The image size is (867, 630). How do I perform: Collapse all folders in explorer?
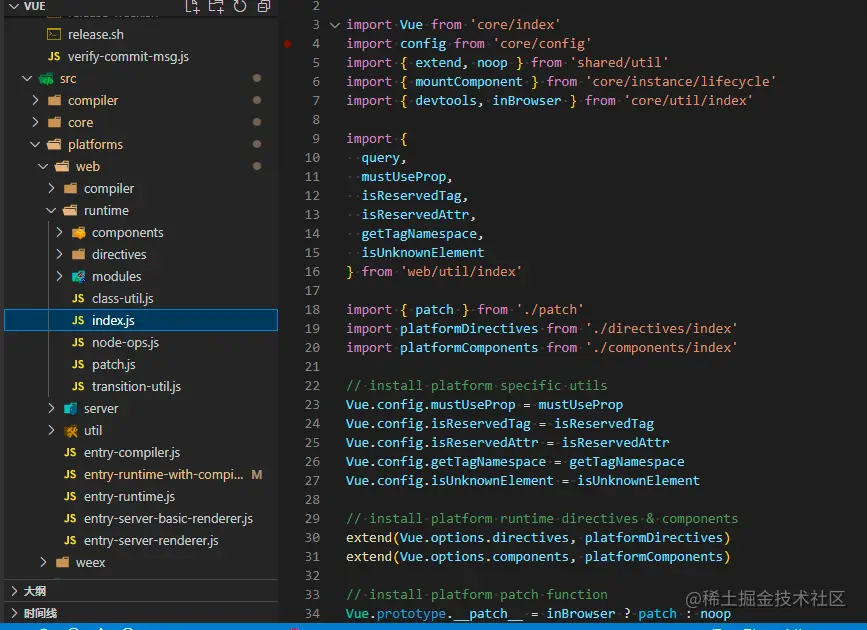pos(264,6)
